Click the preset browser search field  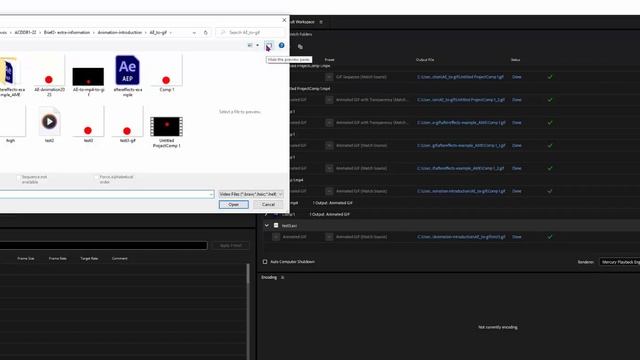click(104, 245)
